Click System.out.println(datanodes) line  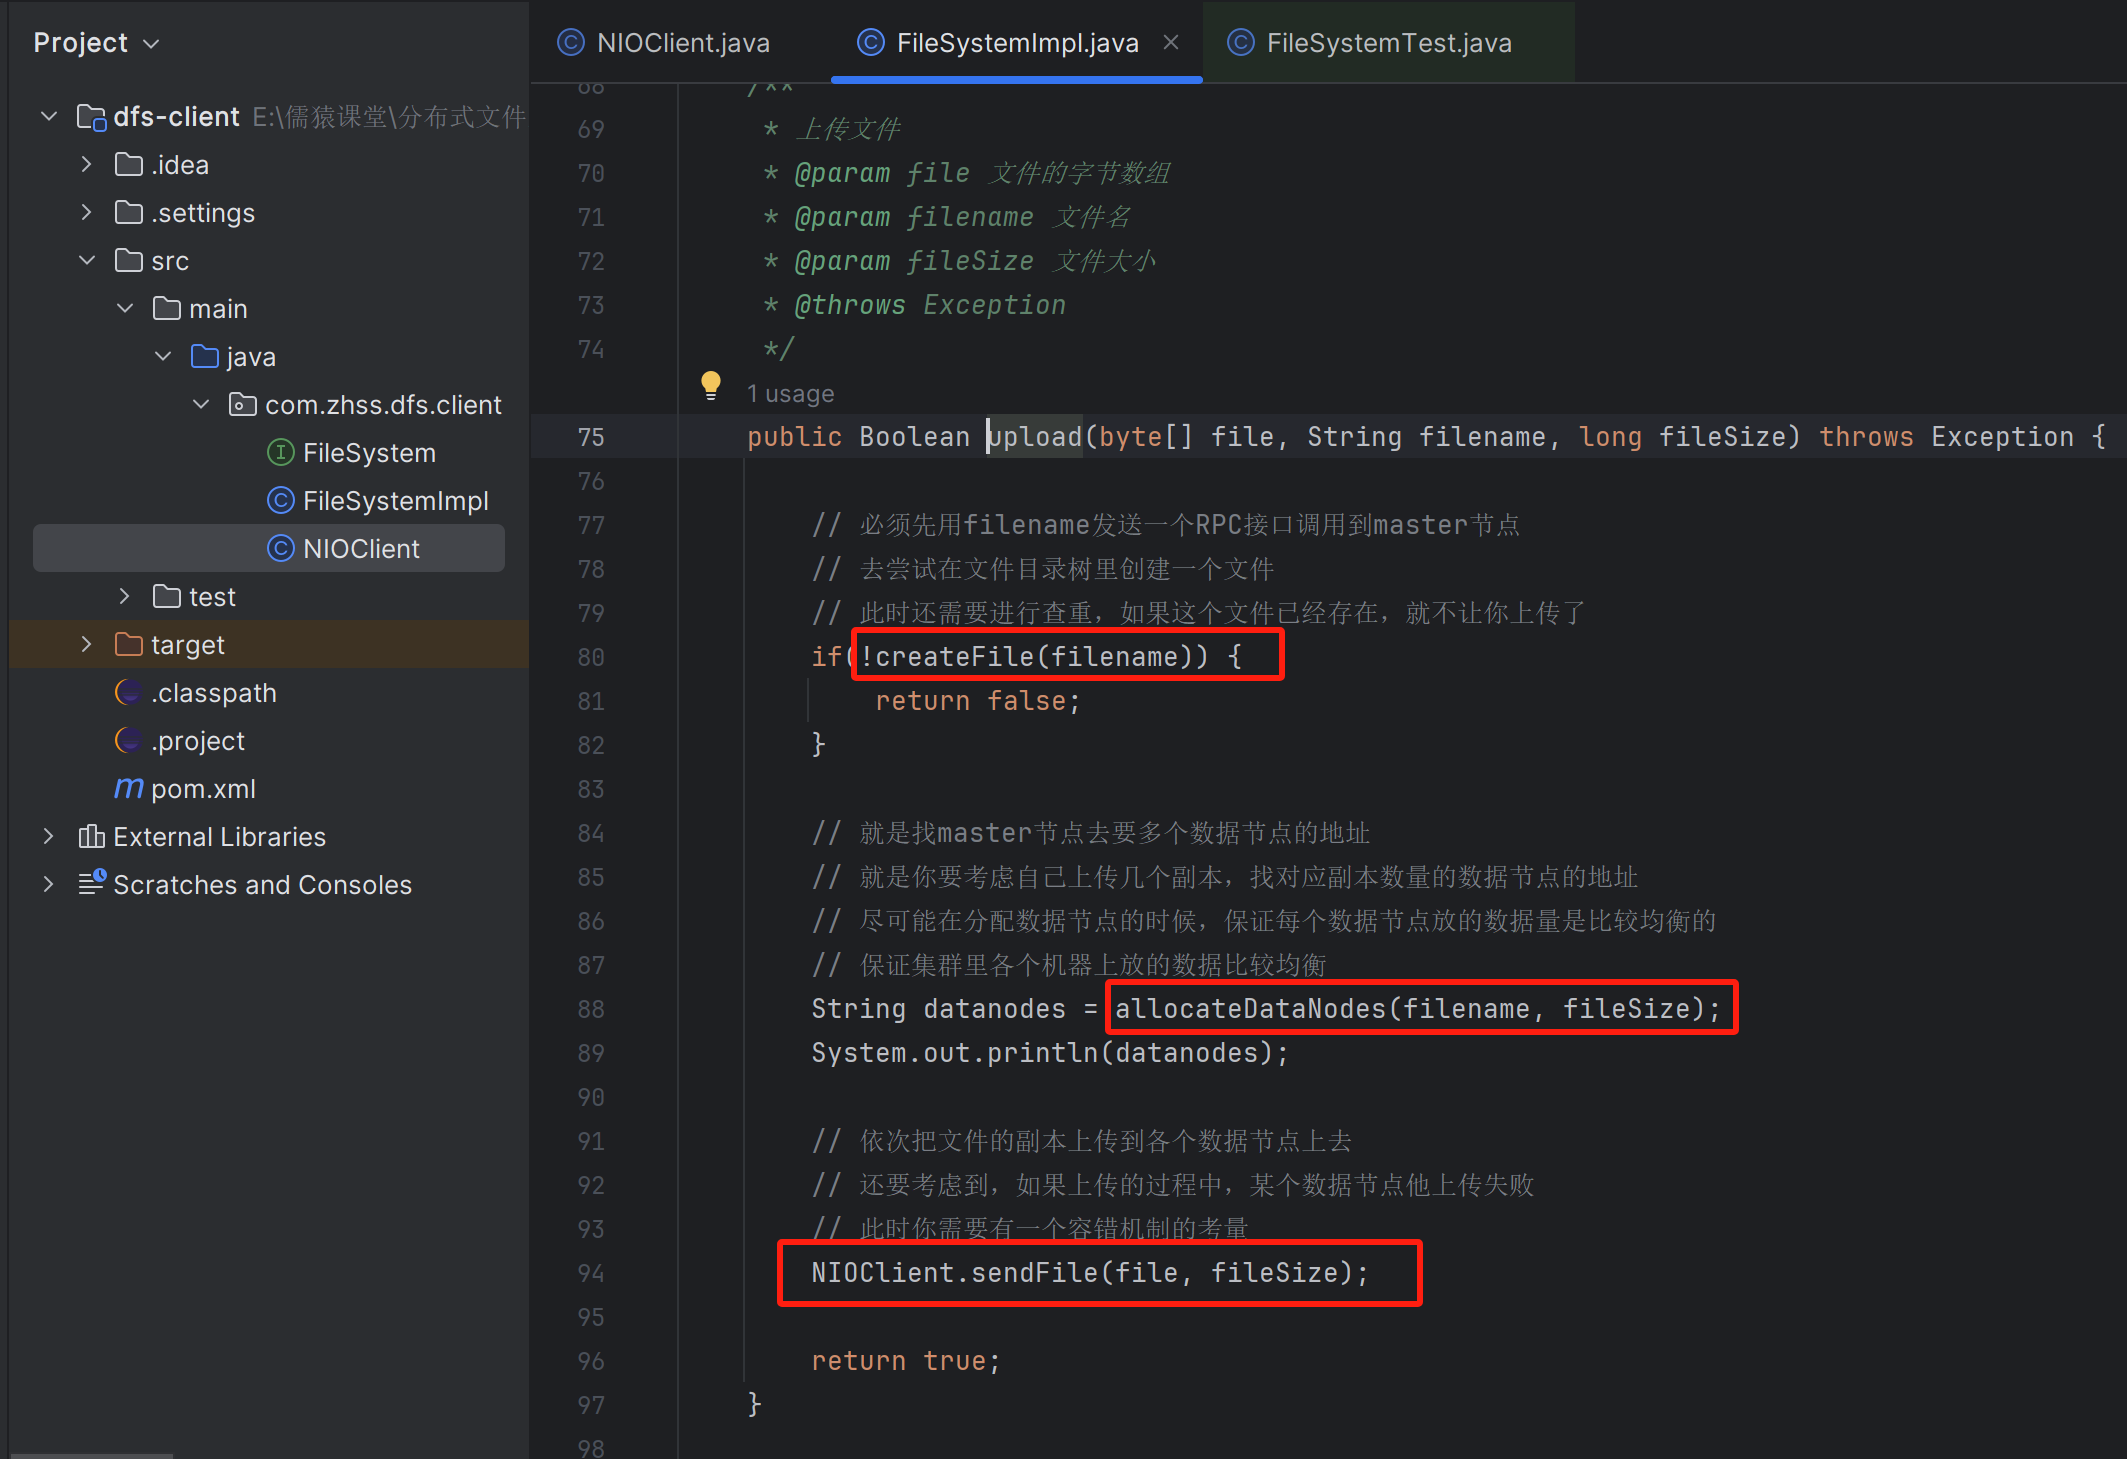pos(1050,1053)
